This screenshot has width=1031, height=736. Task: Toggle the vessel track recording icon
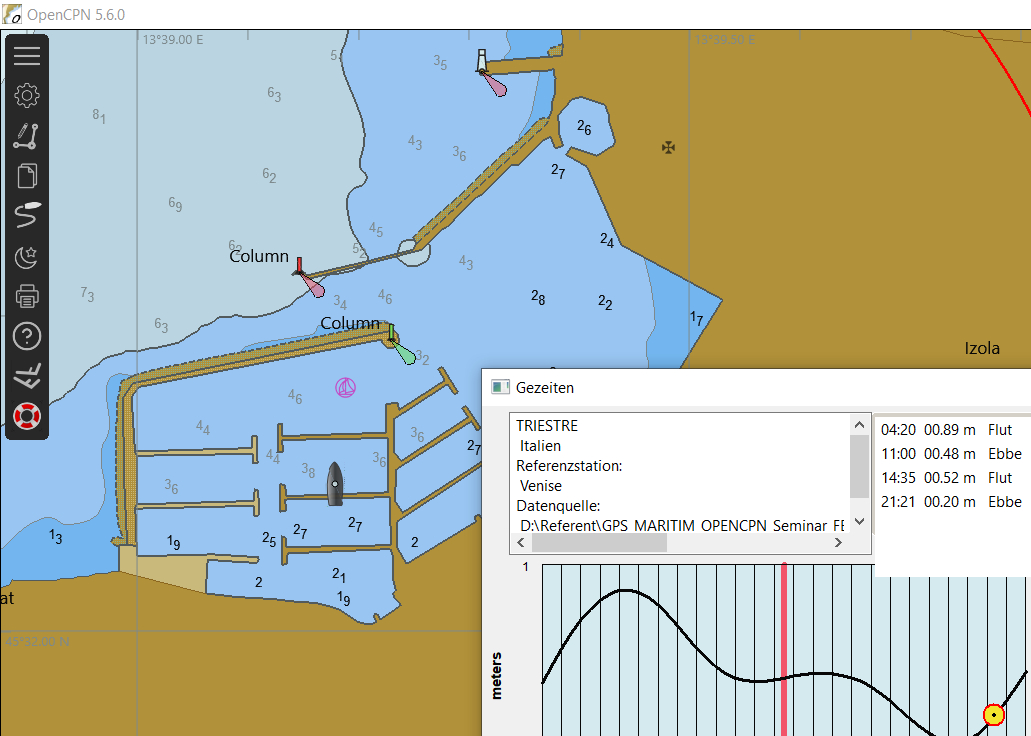coord(27,216)
